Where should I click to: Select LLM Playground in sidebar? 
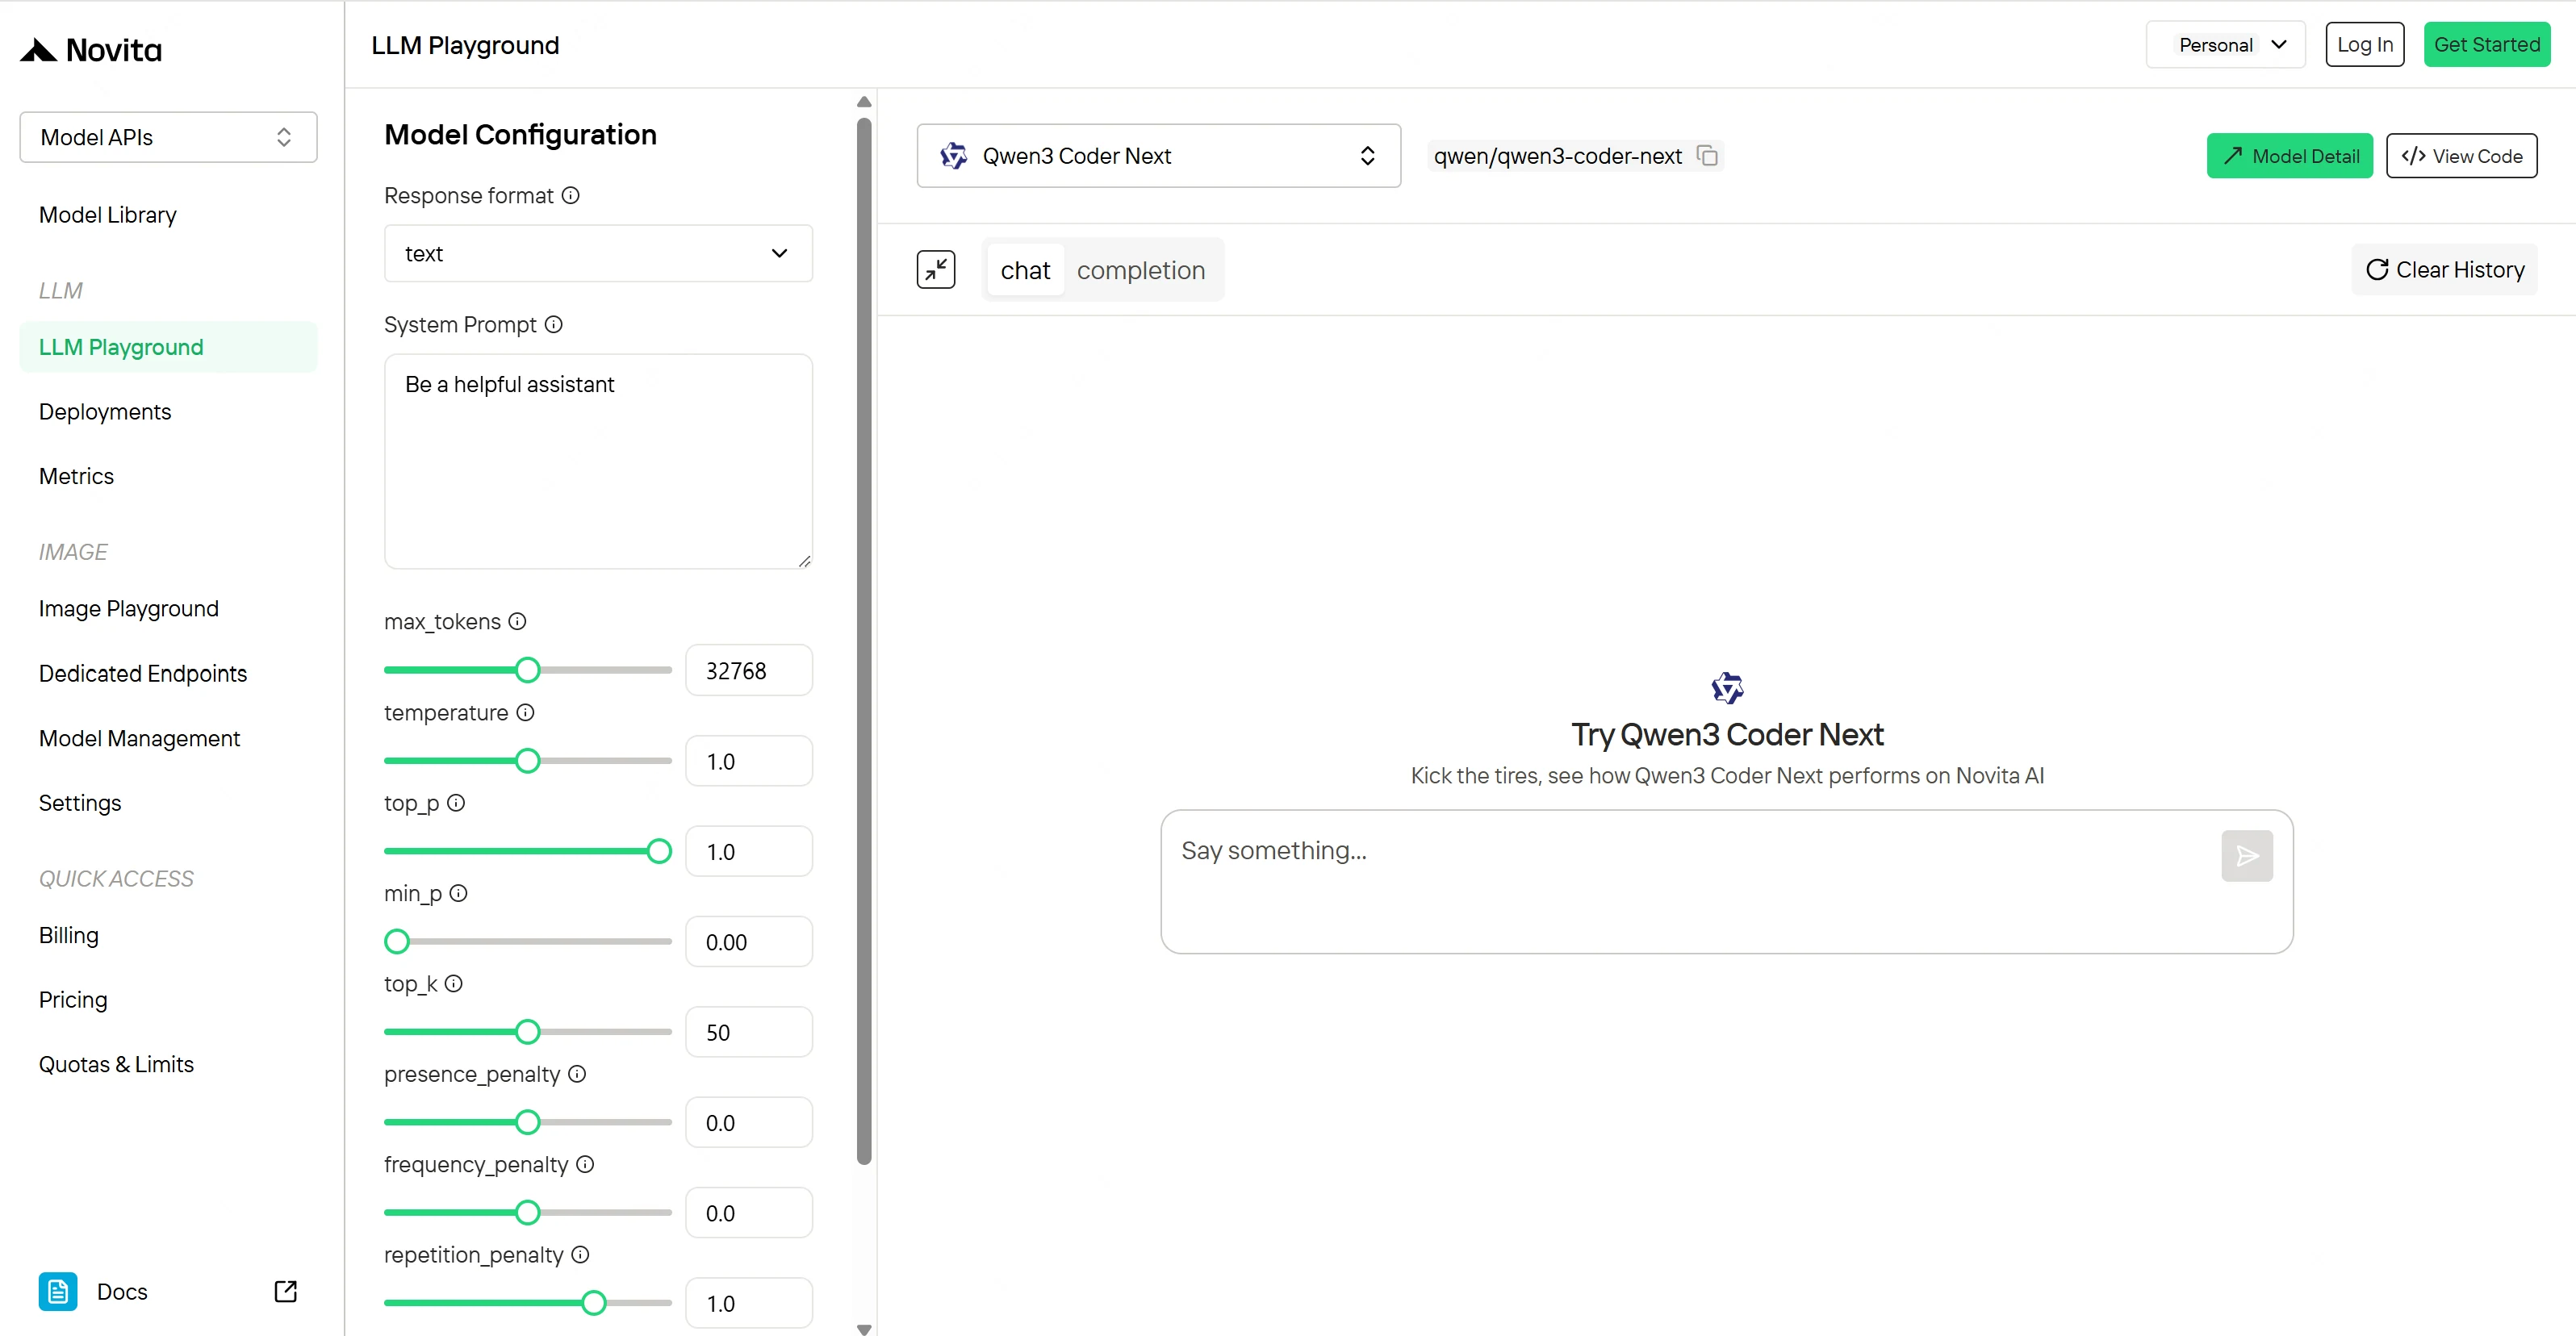168,347
